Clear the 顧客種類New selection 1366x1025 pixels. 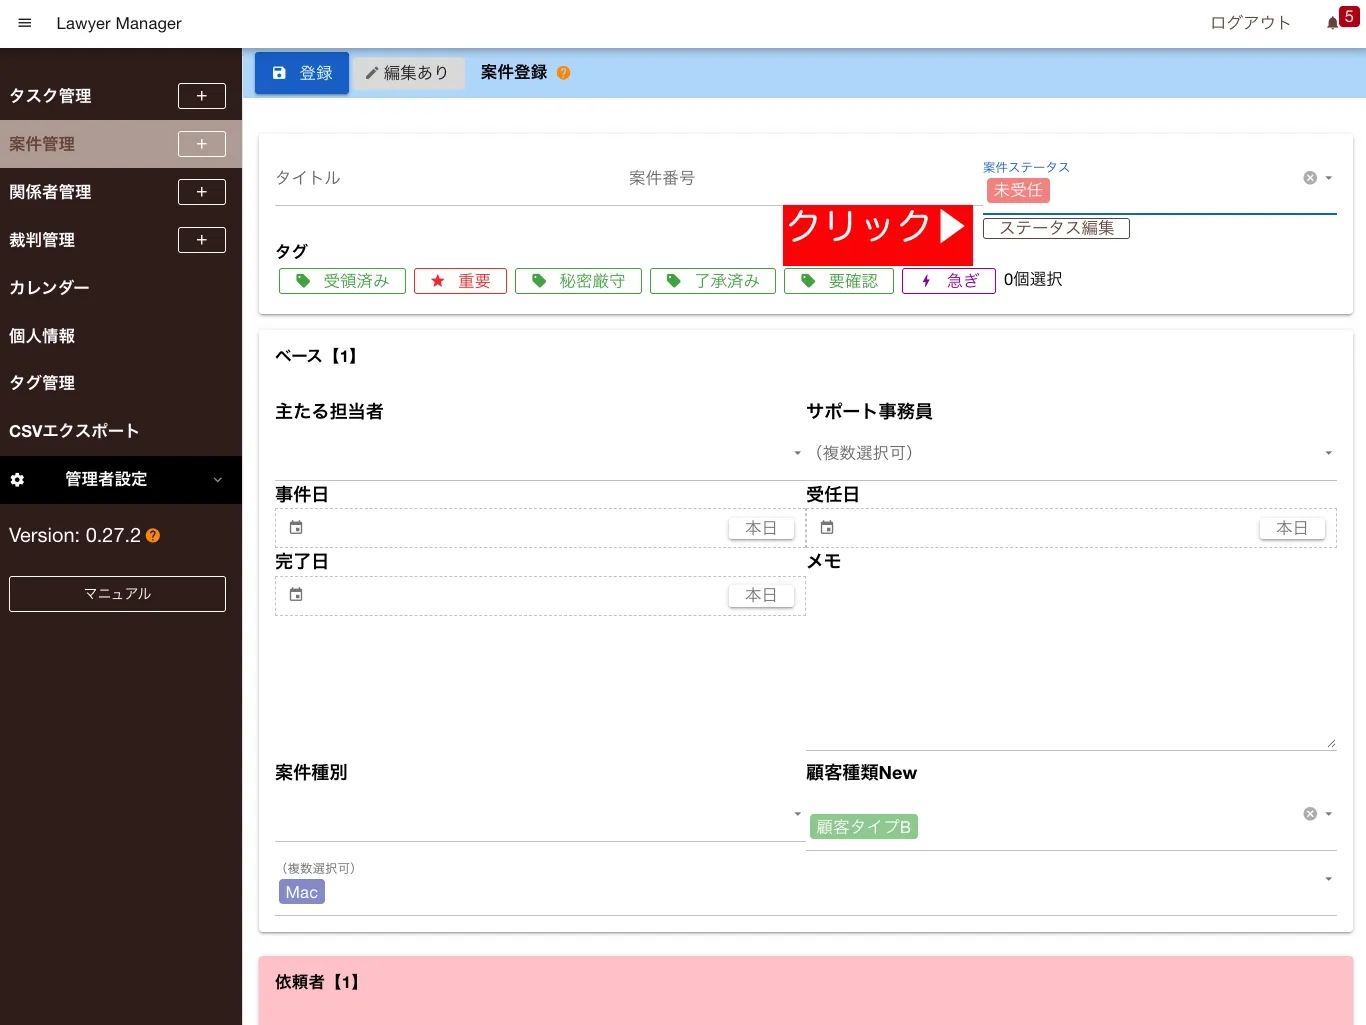1310,814
